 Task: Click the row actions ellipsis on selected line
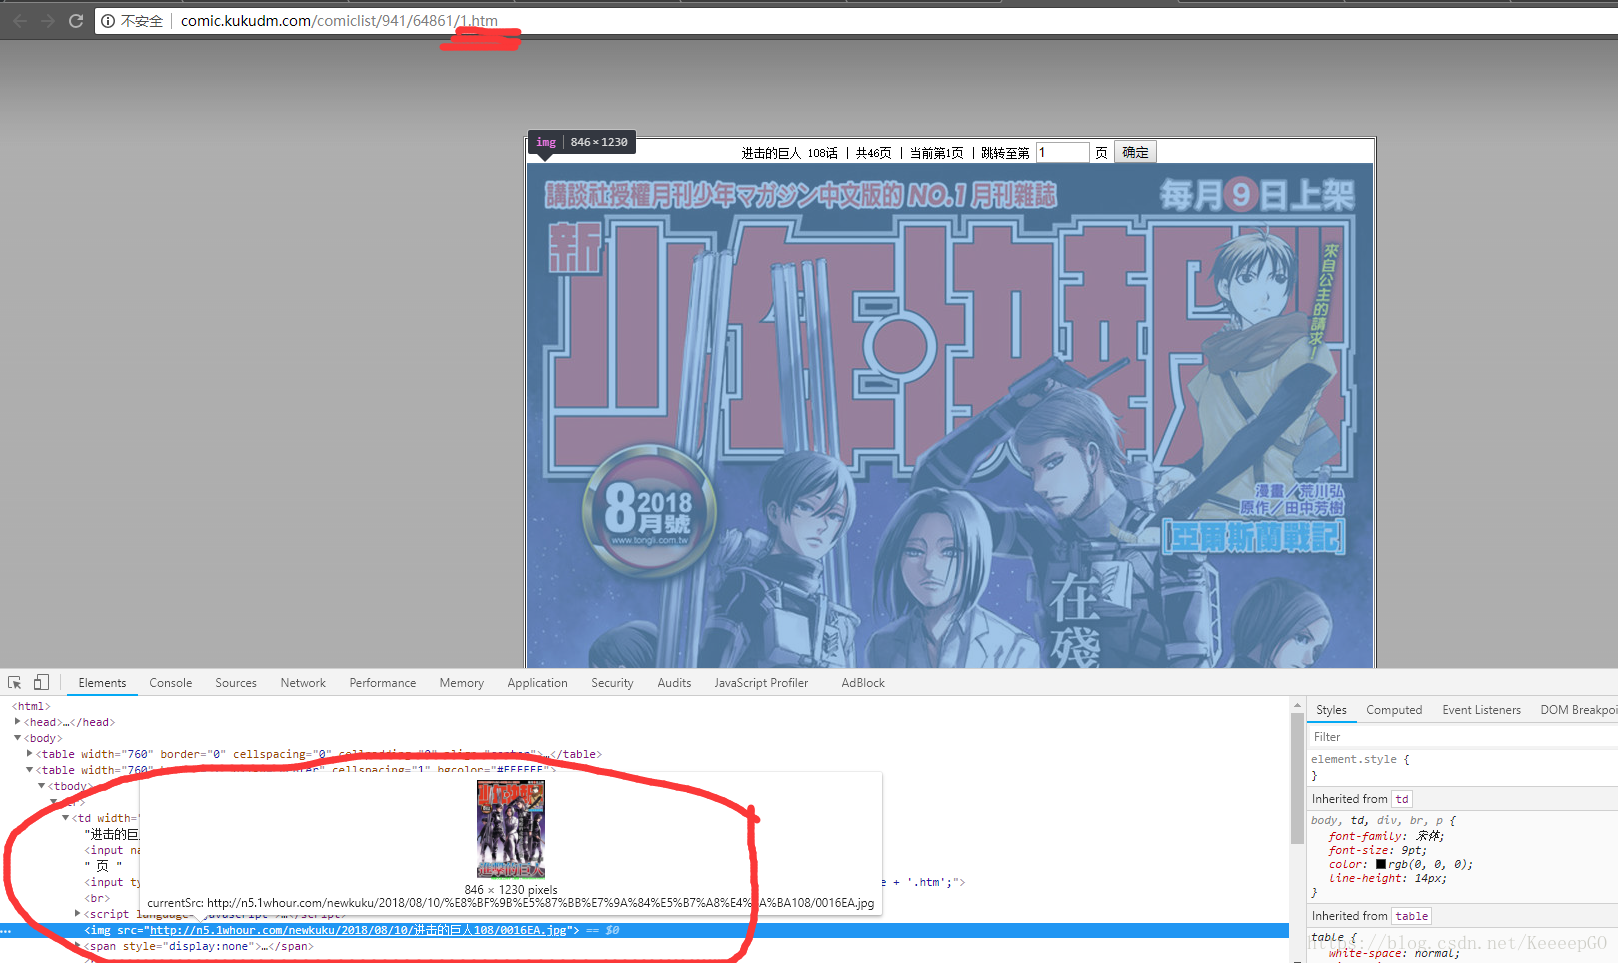6,930
